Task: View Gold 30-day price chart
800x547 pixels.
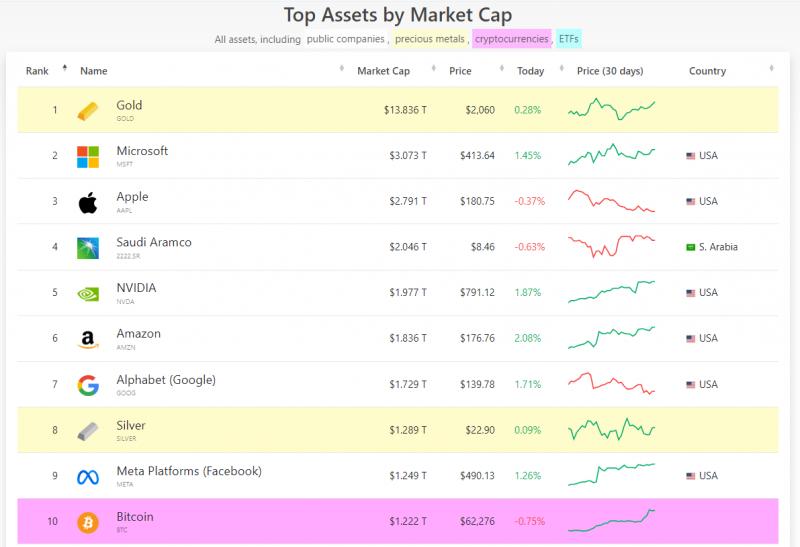Action: click(611, 109)
